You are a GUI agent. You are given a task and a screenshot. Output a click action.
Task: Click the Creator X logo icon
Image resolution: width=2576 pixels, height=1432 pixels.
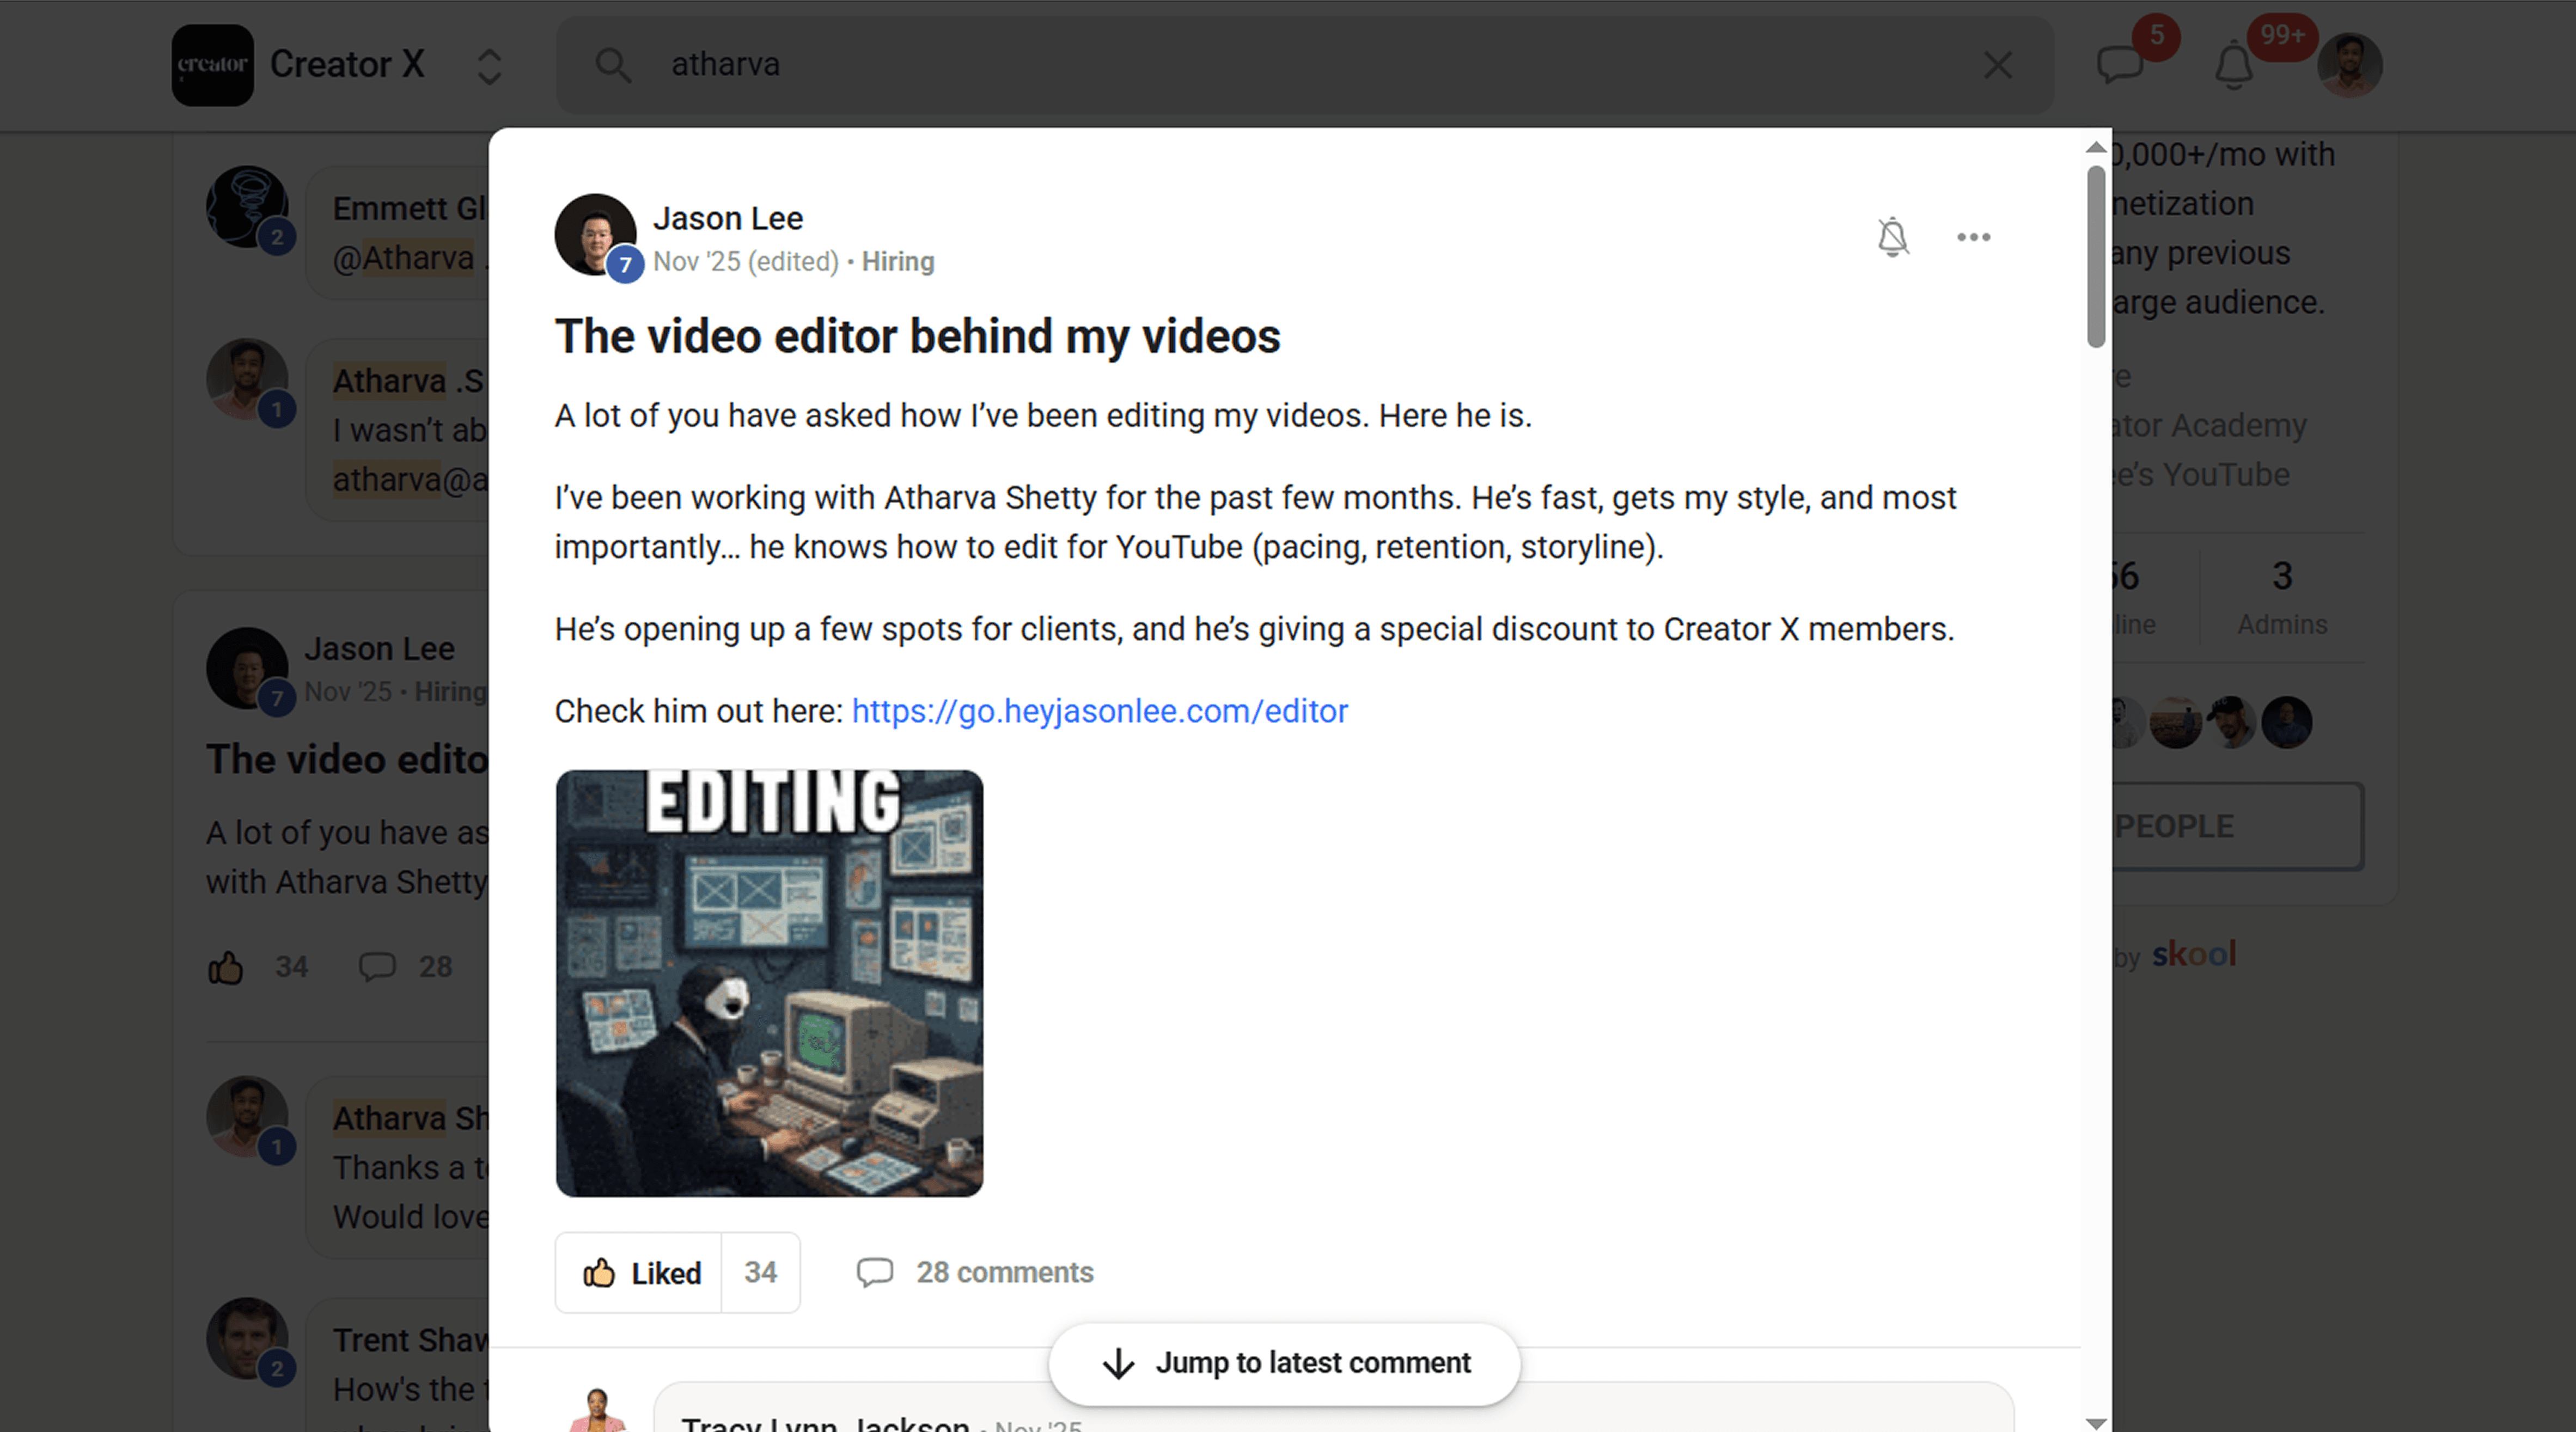pyautogui.click(x=212, y=65)
